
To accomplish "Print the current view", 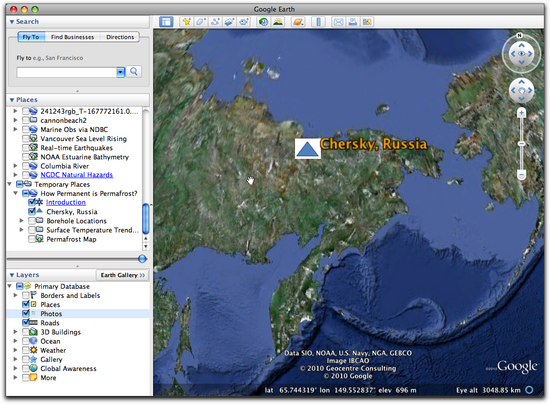I will (x=353, y=22).
